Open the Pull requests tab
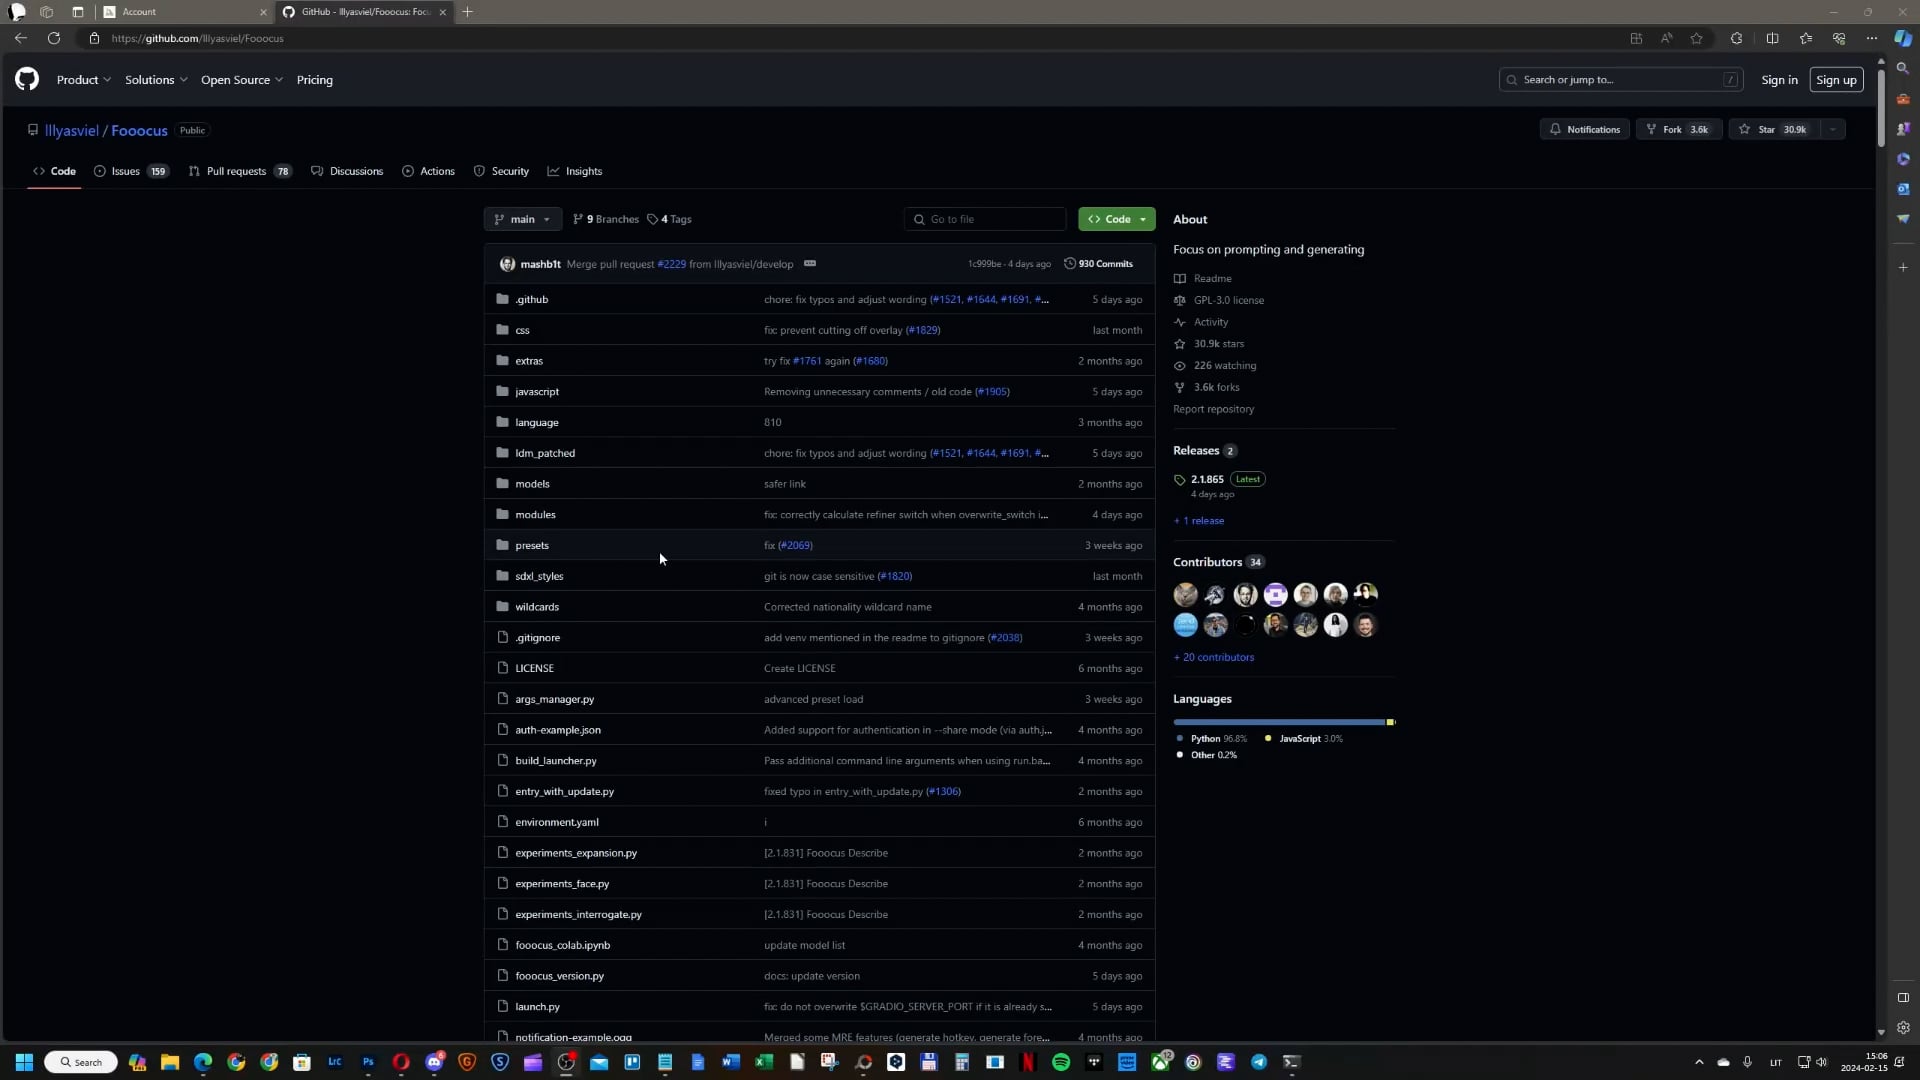 (x=240, y=171)
